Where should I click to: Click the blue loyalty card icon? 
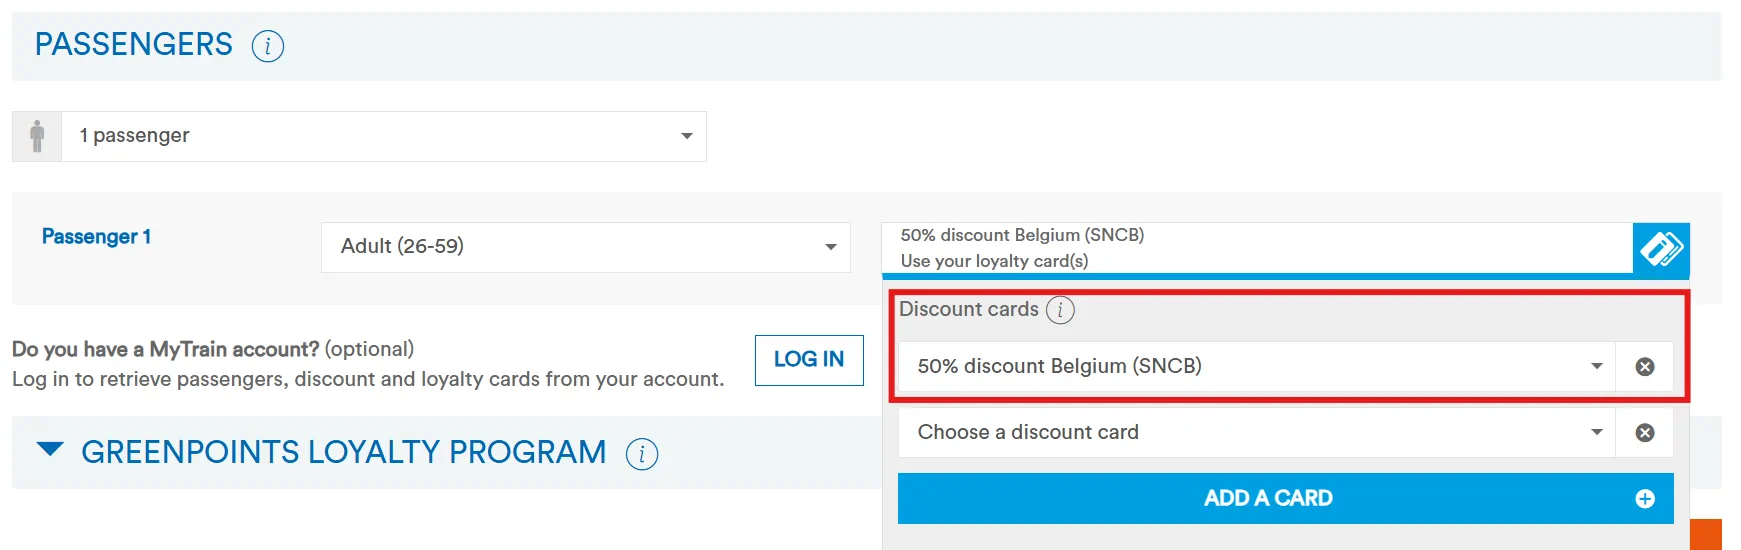[1661, 248]
